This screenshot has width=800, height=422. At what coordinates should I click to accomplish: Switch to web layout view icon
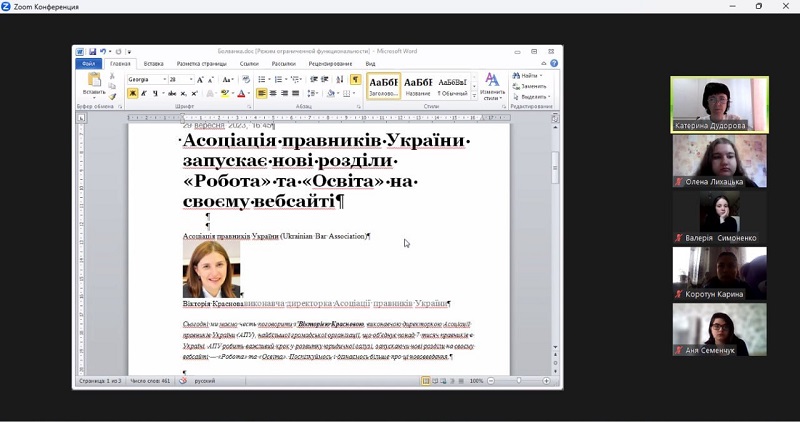(443, 381)
